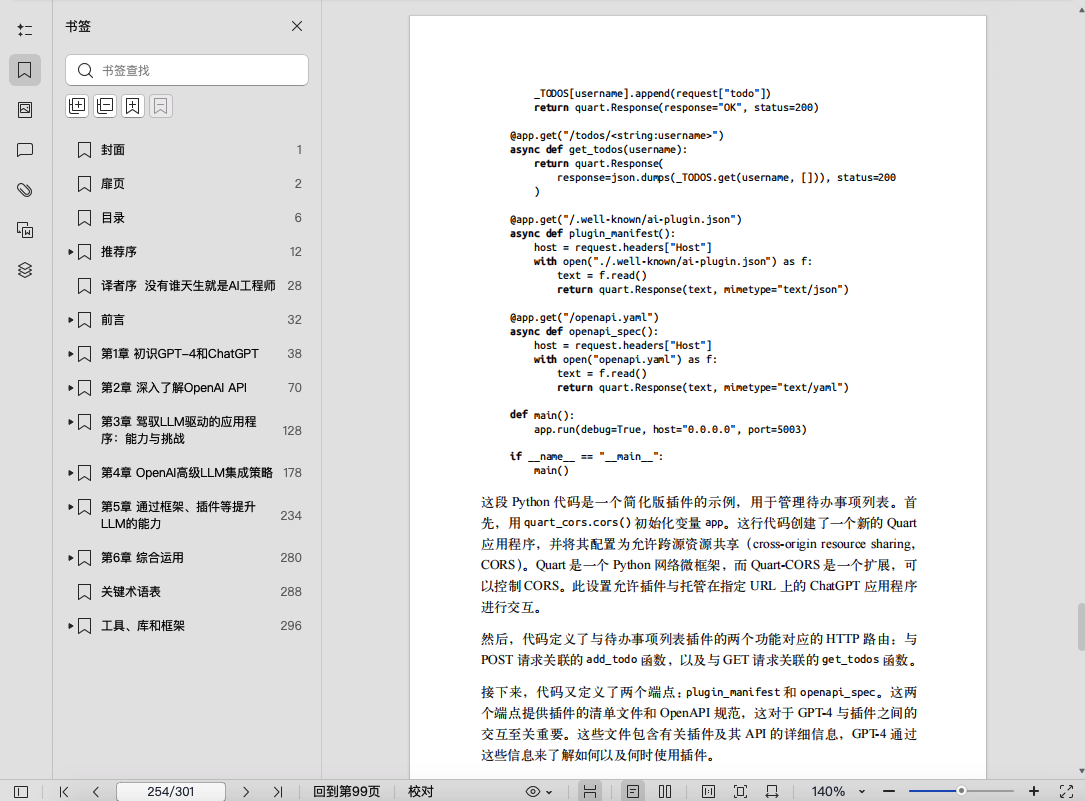Open the comments panel icon in sidebar

25,150
